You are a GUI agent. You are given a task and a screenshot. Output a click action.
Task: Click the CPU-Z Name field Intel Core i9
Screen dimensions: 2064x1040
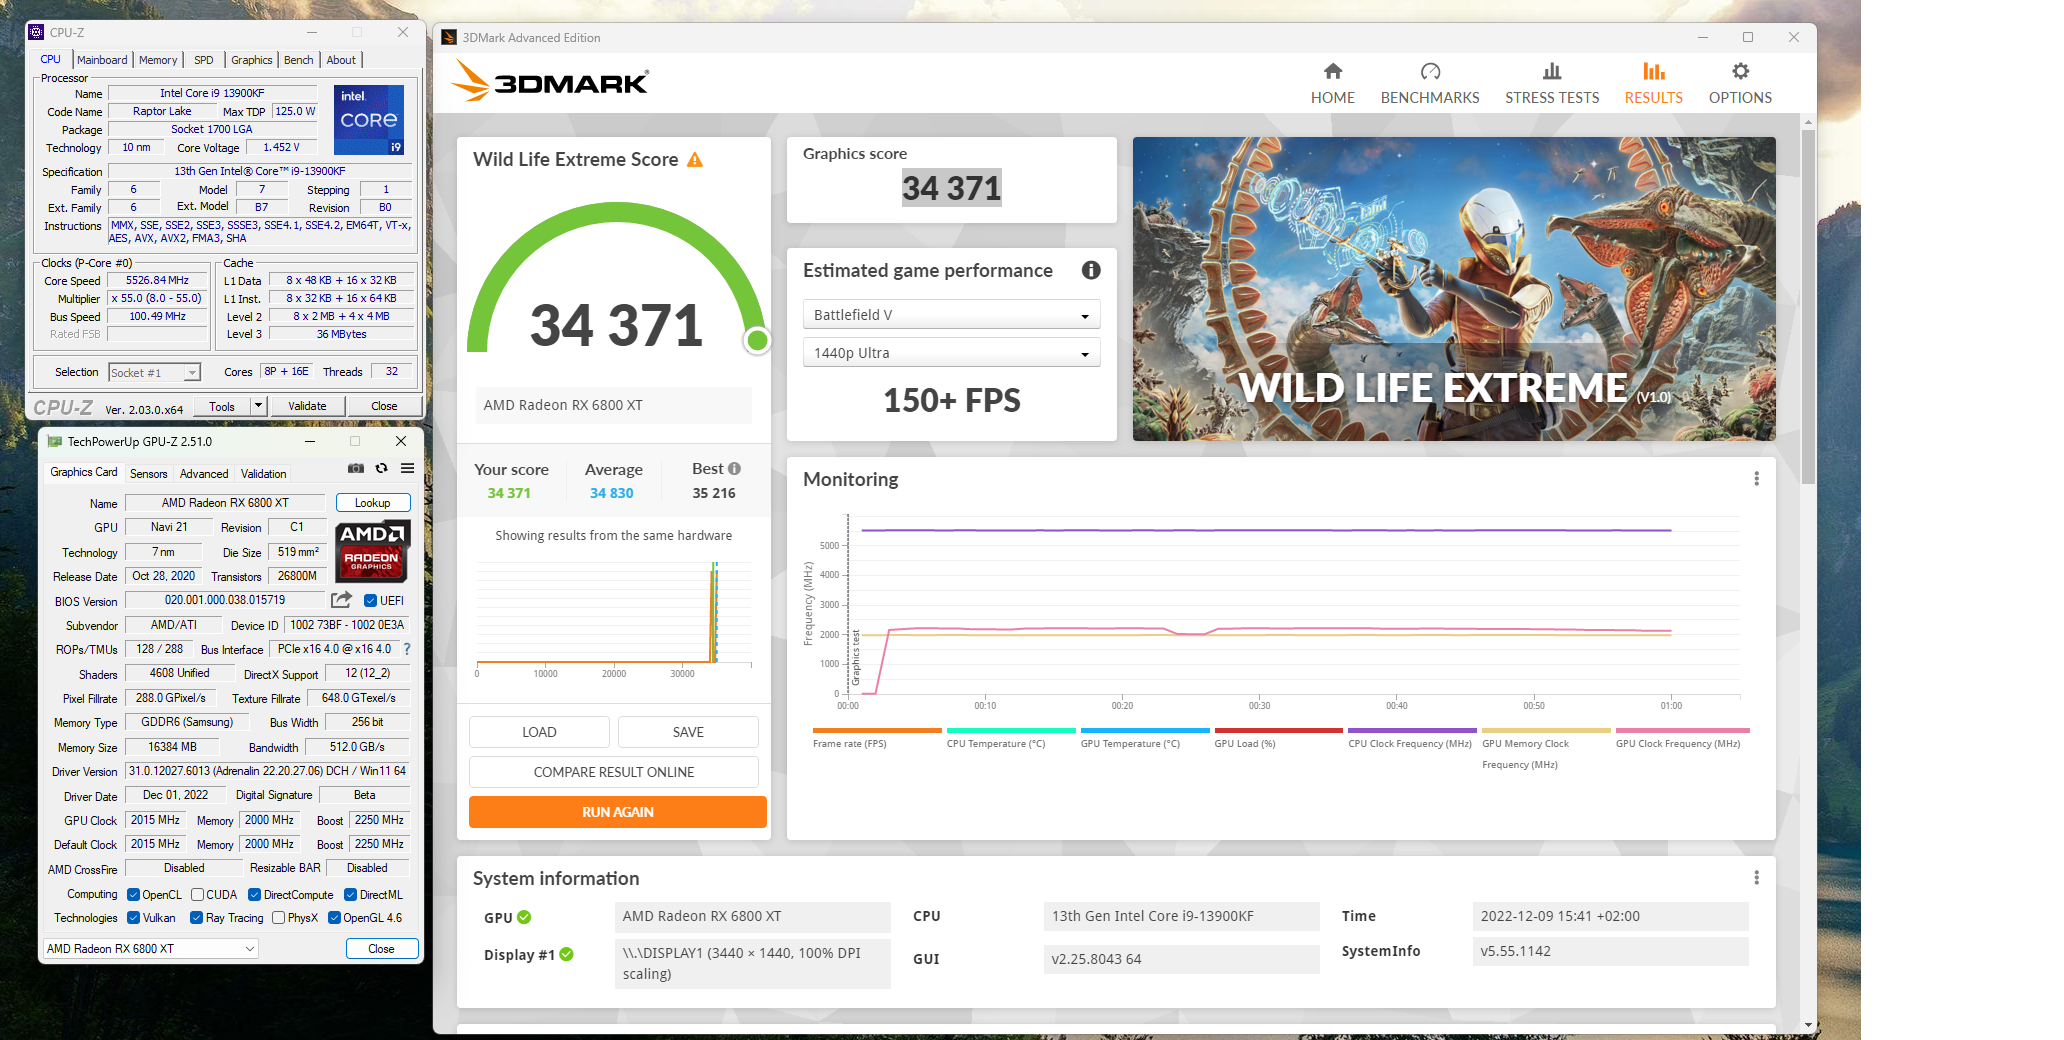[x=212, y=93]
